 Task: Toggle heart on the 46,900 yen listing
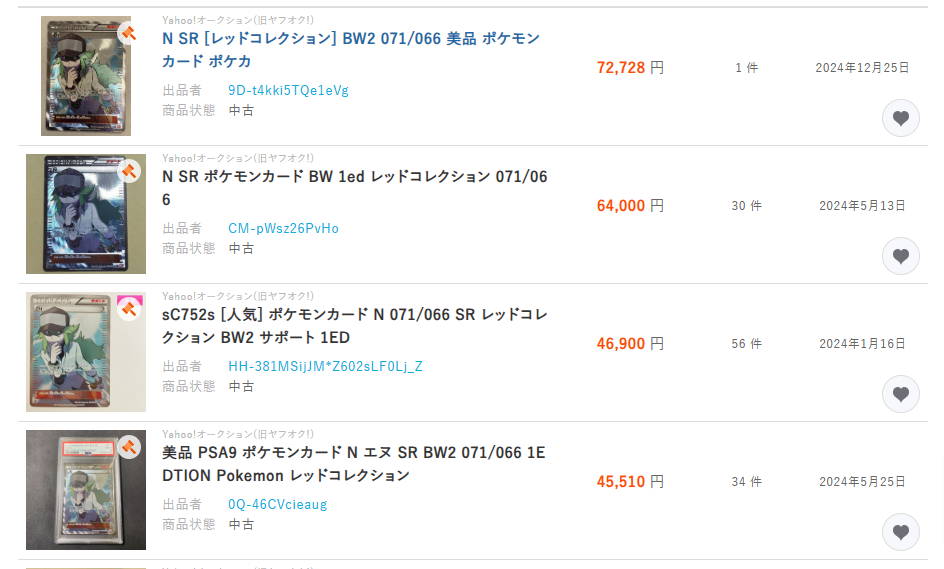pyautogui.click(x=900, y=394)
